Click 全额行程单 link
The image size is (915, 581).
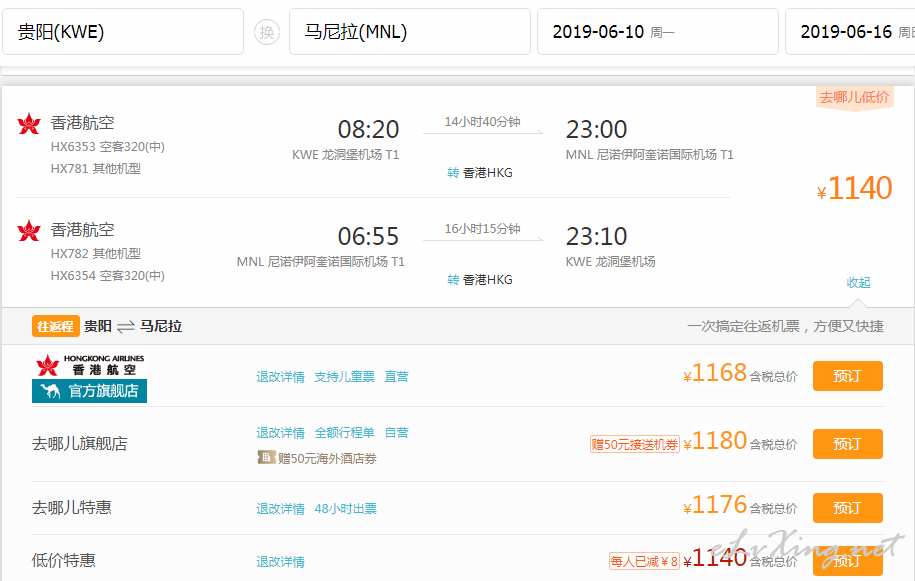click(x=344, y=433)
